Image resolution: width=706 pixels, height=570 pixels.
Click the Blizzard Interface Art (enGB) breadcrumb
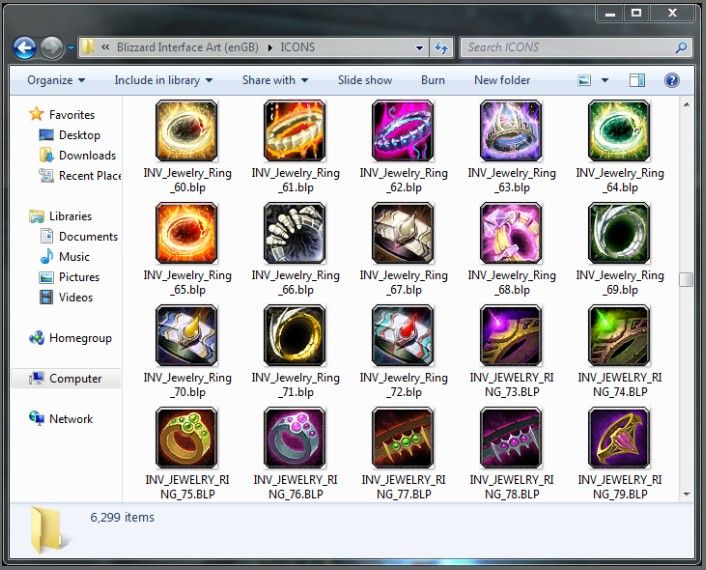[188, 47]
